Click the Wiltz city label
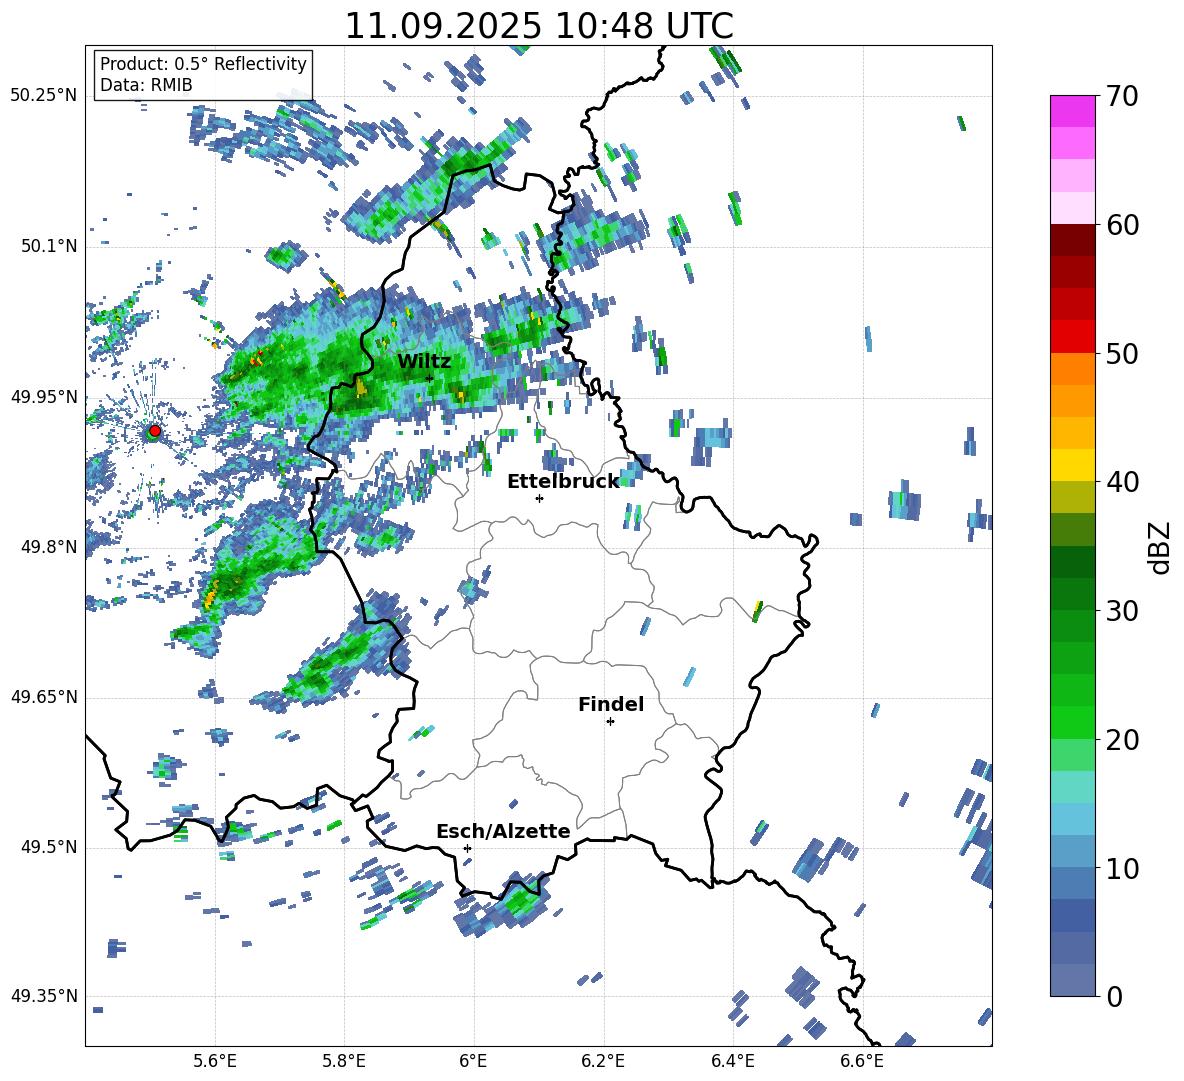Viewport: 1184px width, 1081px height. [x=424, y=362]
